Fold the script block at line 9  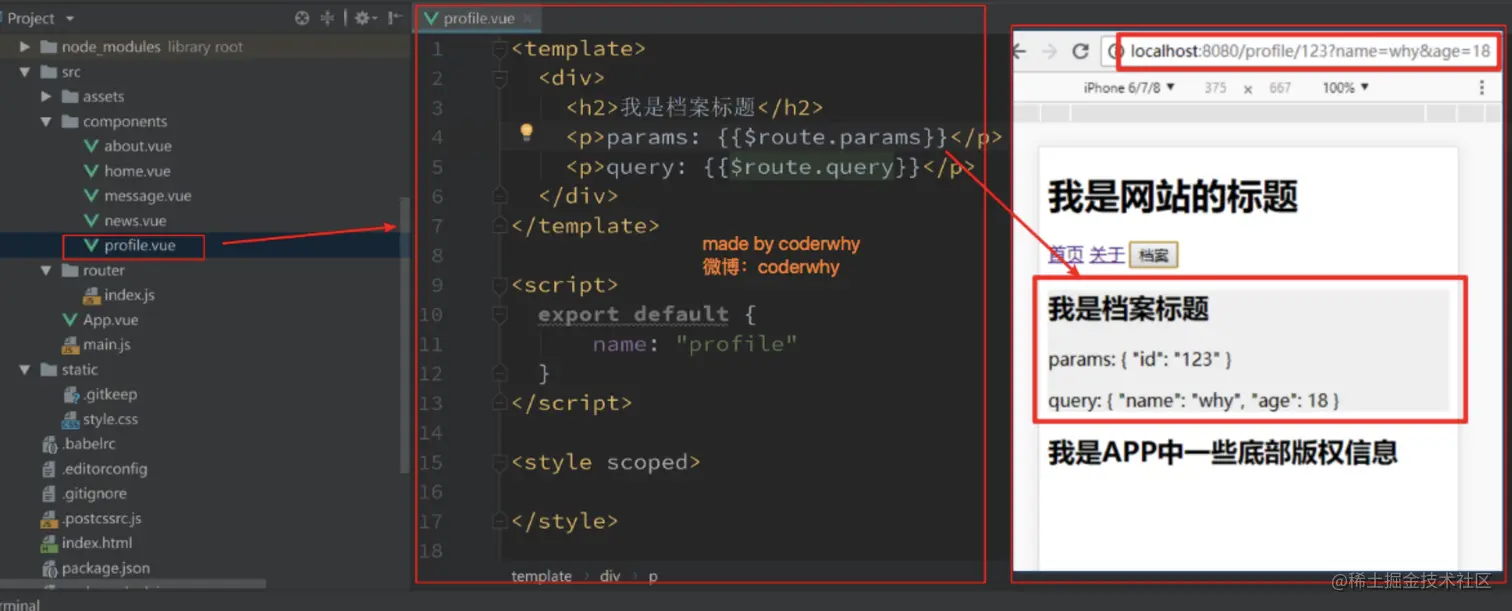click(x=500, y=285)
